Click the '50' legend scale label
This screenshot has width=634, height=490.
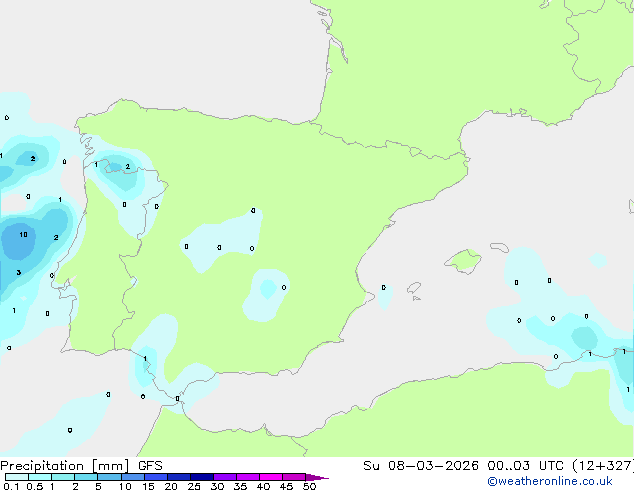click(309, 486)
